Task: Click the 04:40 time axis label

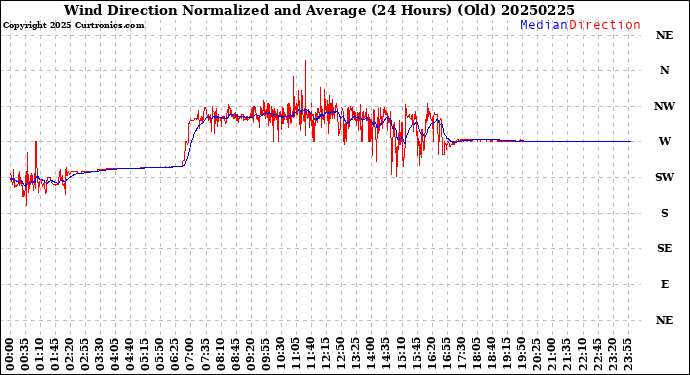Action: click(x=130, y=354)
